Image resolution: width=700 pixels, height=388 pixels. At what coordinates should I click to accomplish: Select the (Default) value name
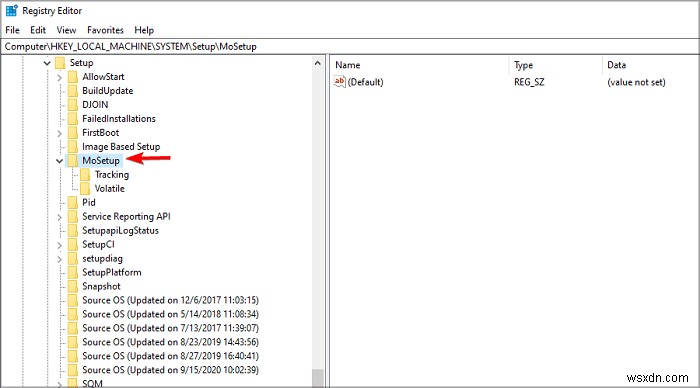click(x=366, y=82)
